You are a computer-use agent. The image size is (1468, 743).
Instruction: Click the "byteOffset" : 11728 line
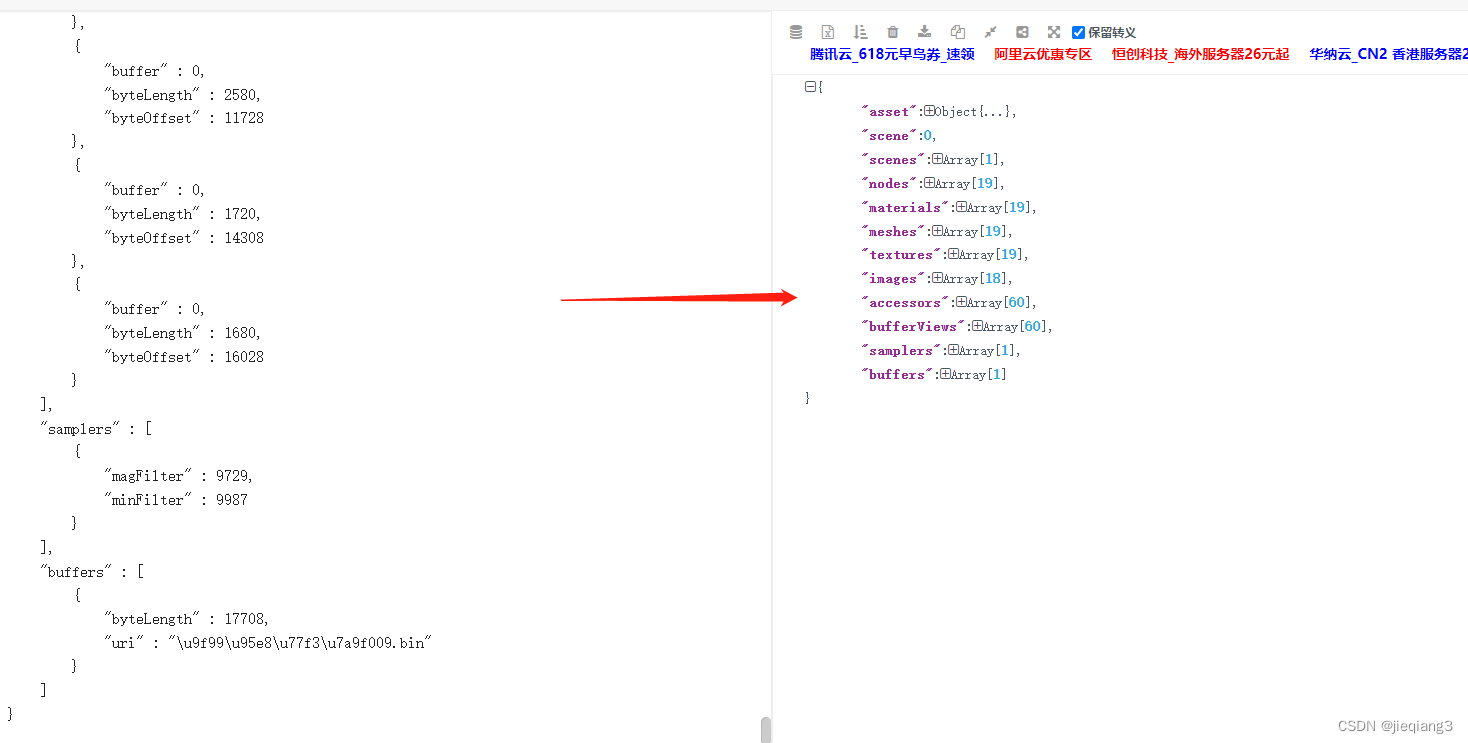[184, 118]
